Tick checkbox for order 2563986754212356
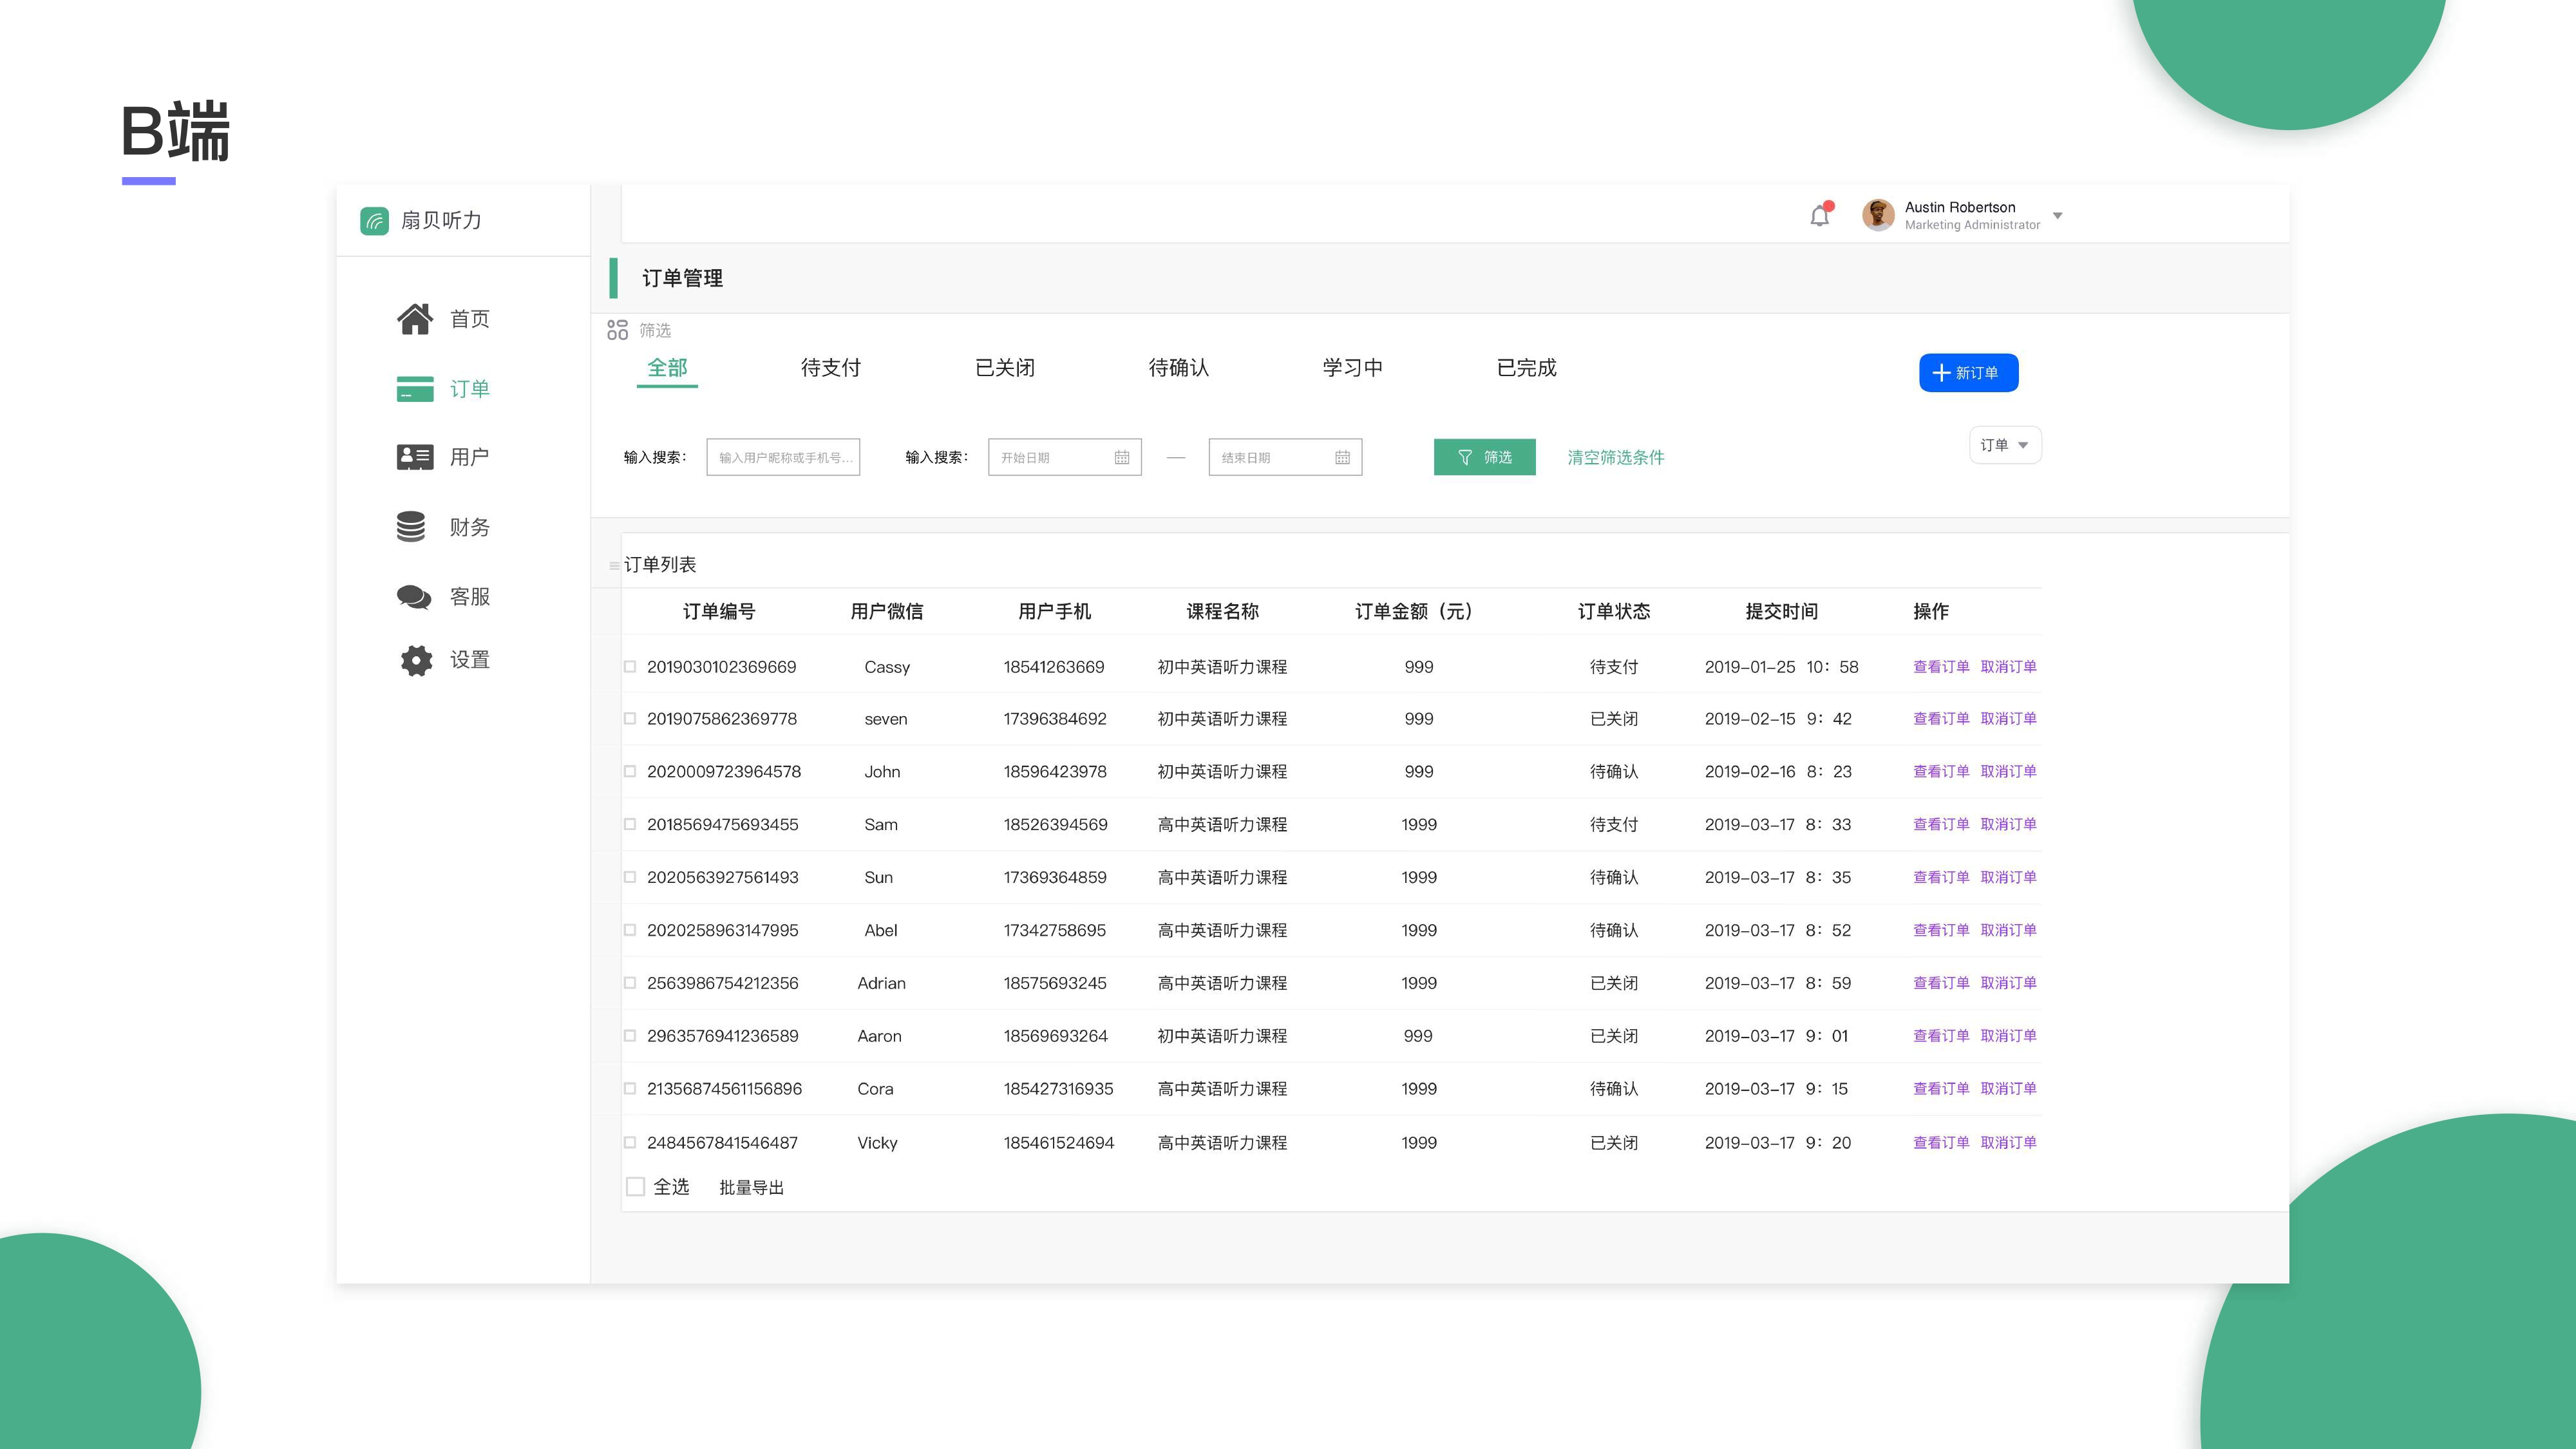Image resolution: width=2576 pixels, height=1449 pixels. tap(630, 984)
